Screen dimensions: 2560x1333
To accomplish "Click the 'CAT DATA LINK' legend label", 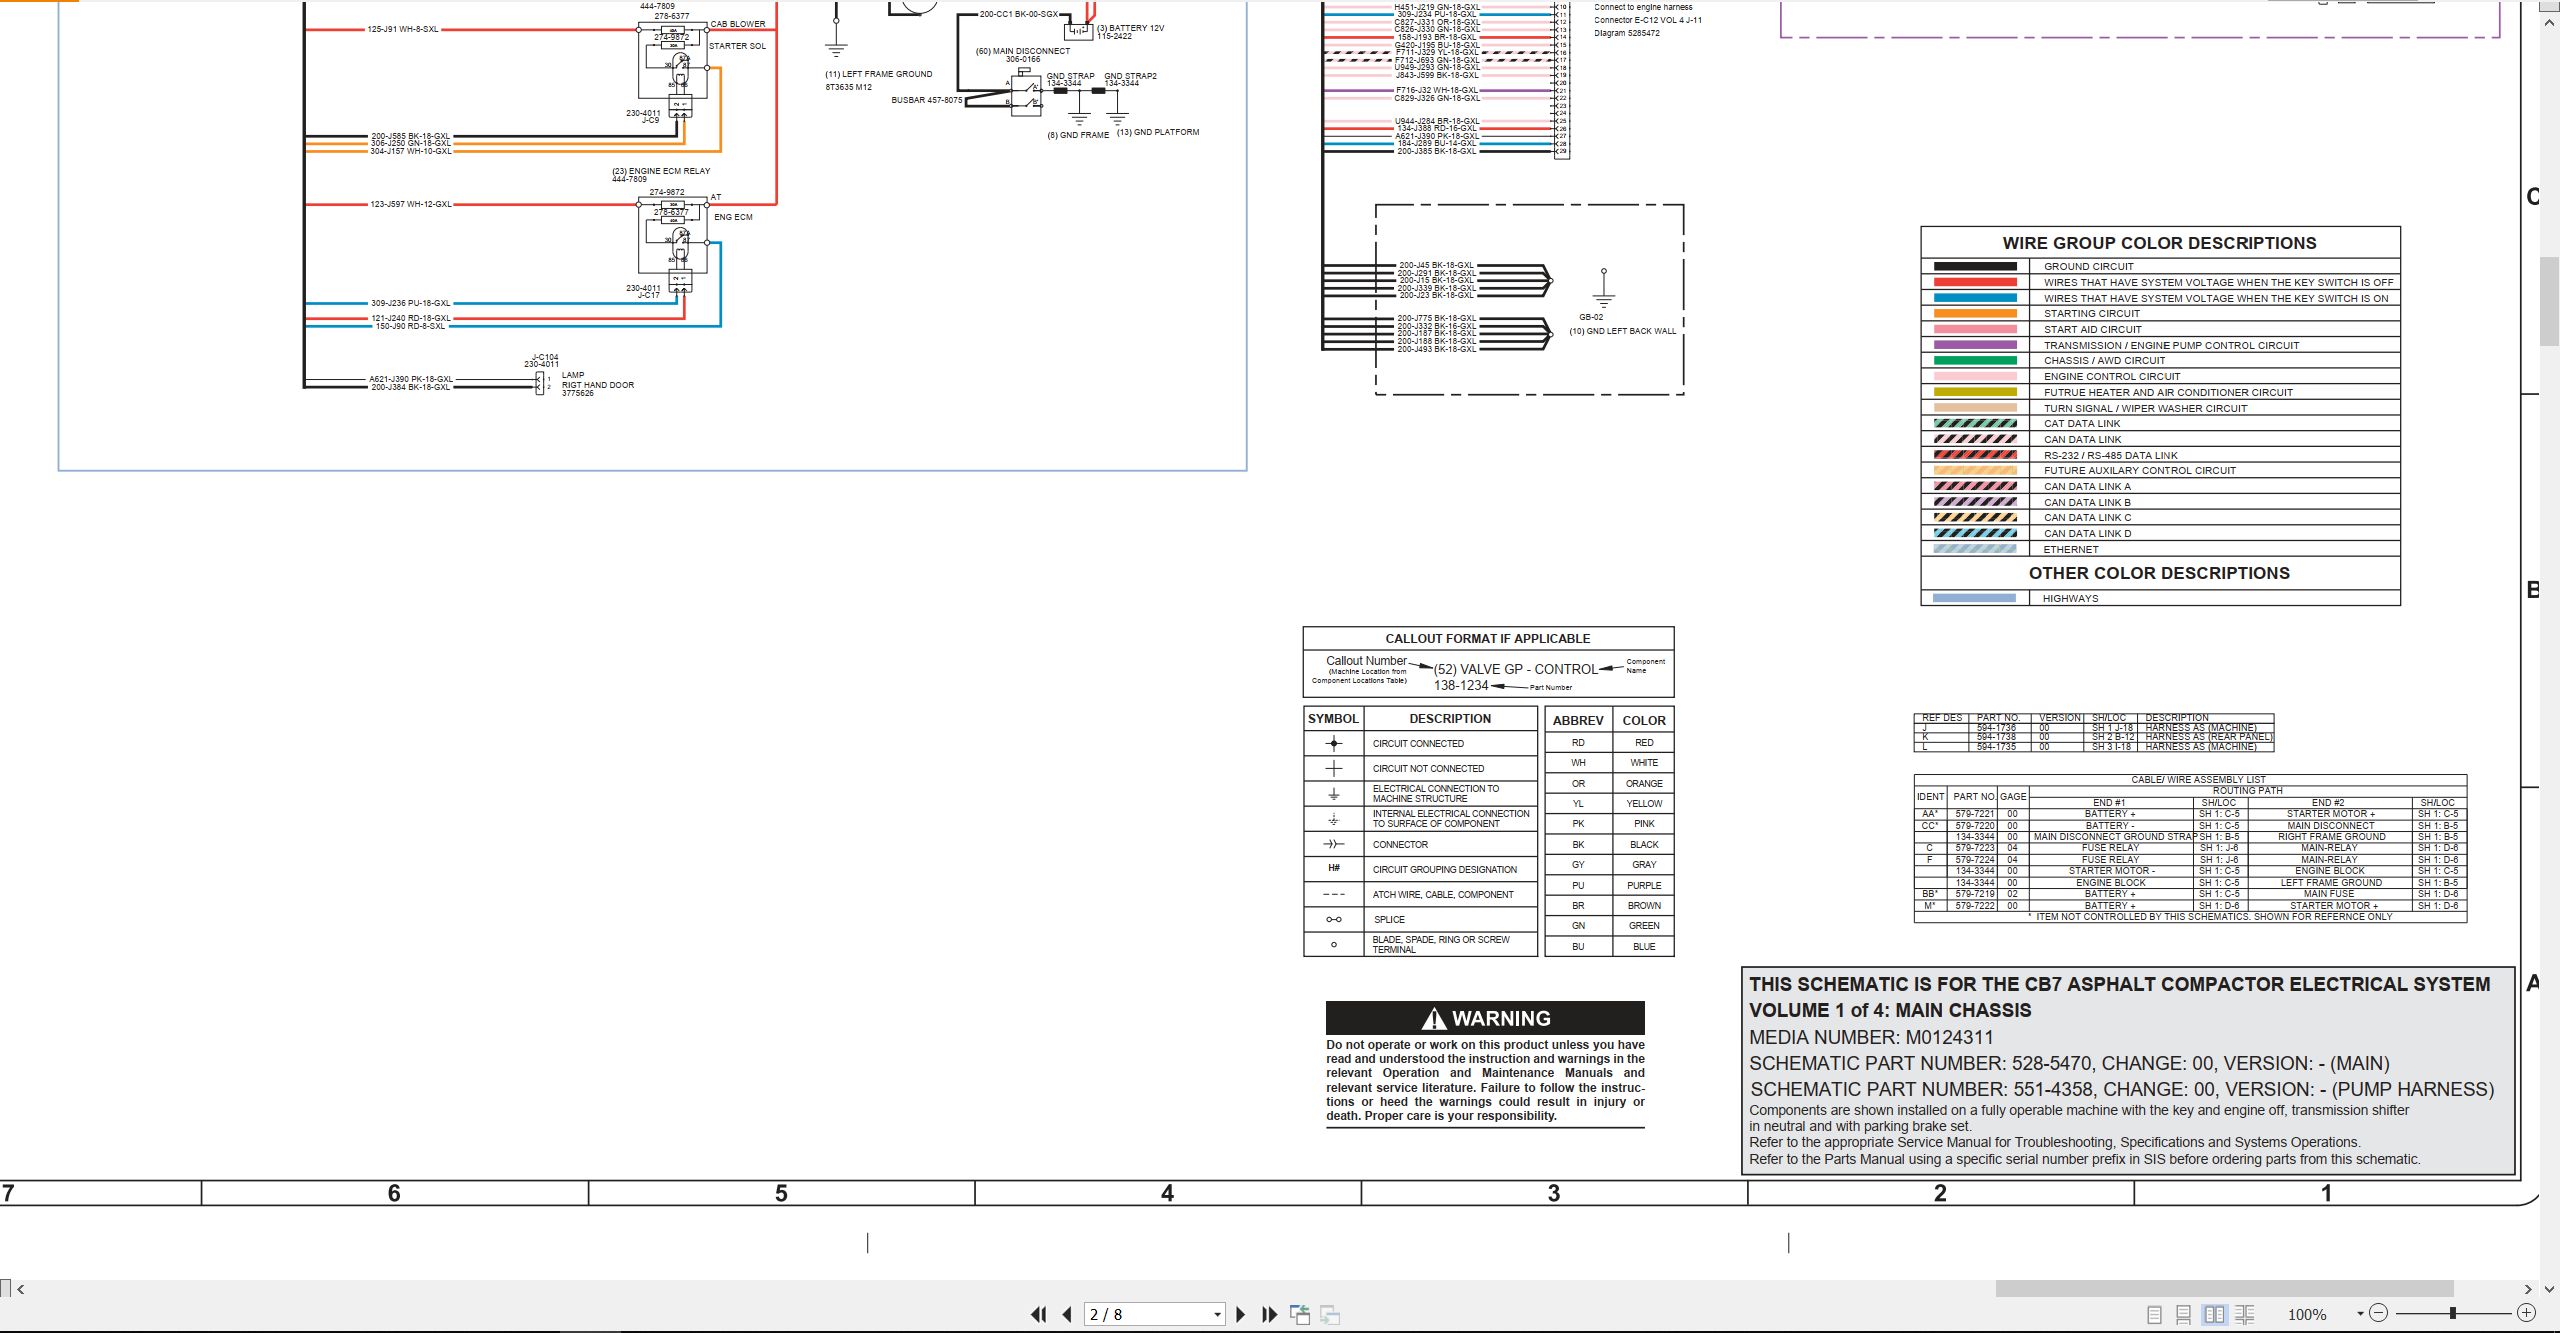I will (x=2082, y=423).
